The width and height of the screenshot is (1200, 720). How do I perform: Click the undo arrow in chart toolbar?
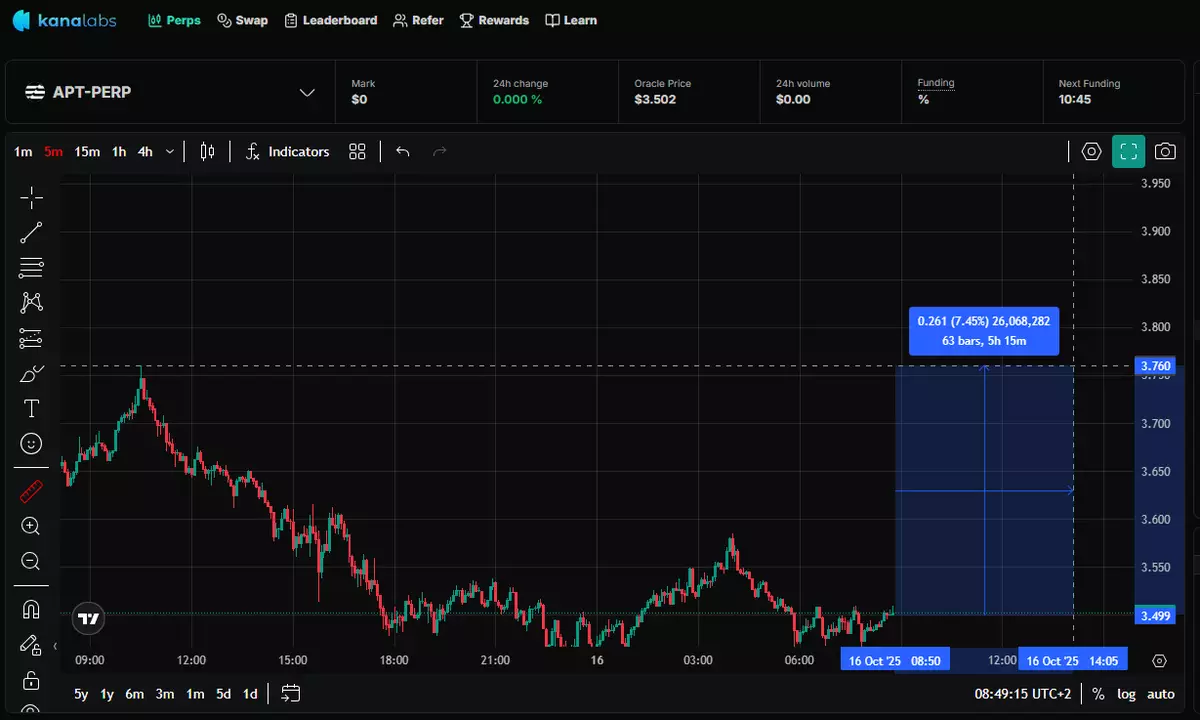(x=403, y=152)
